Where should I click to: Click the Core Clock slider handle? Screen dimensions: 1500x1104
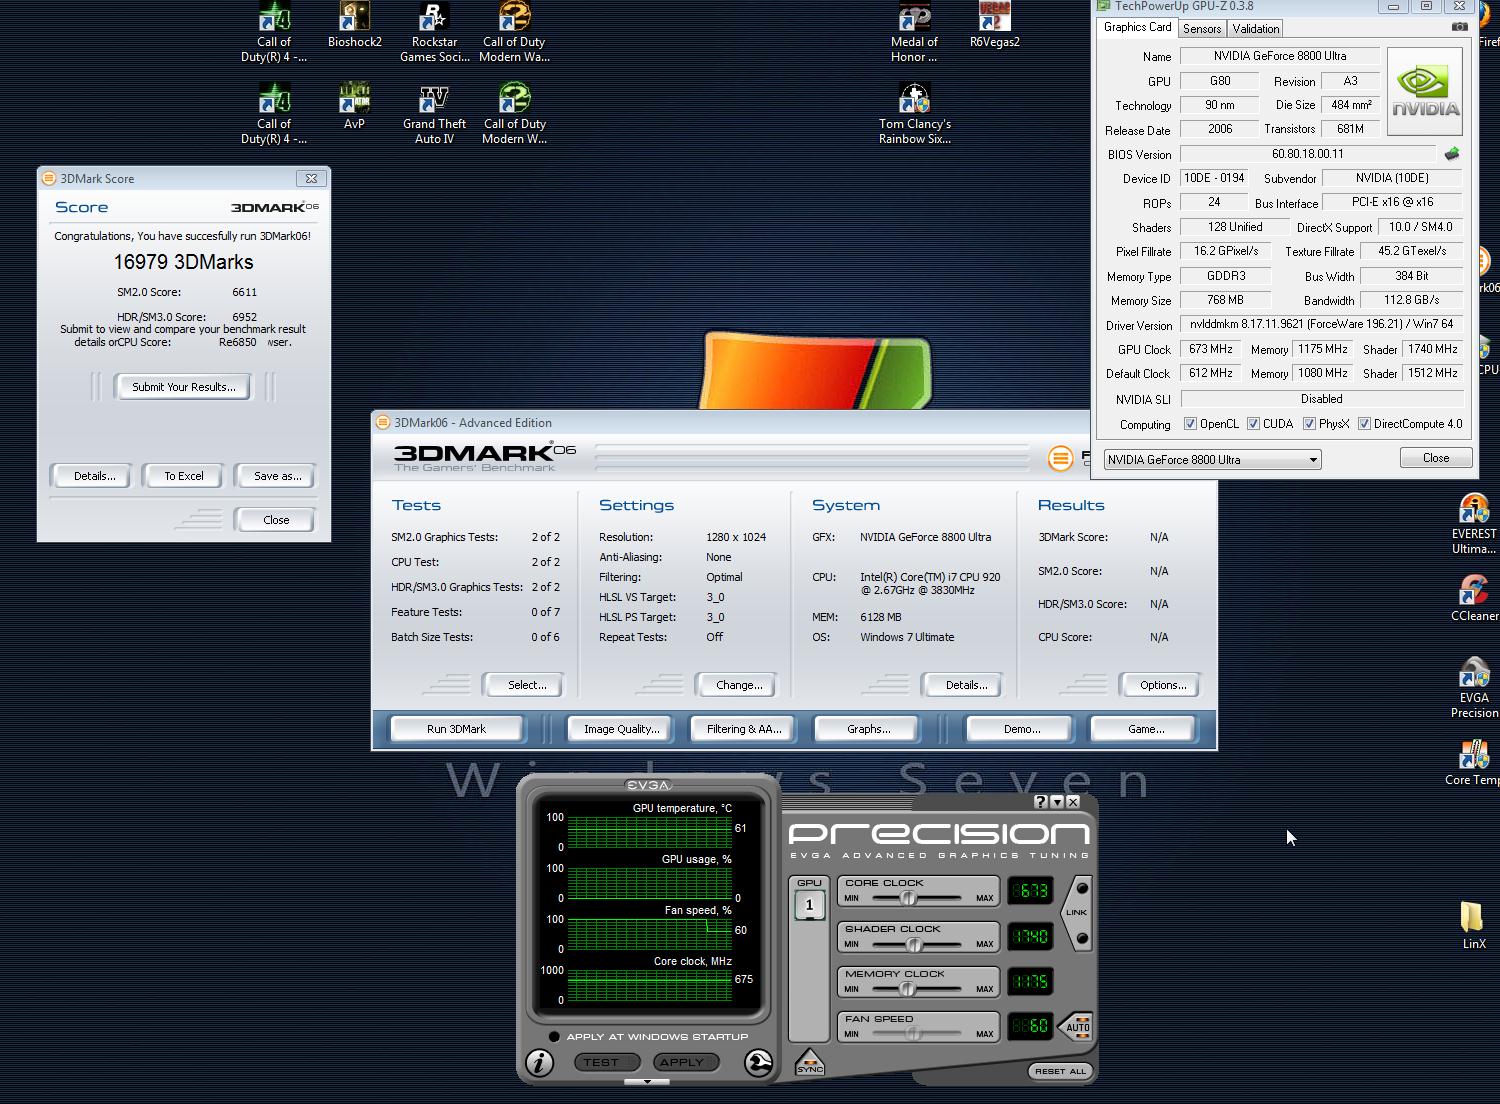click(908, 898)
